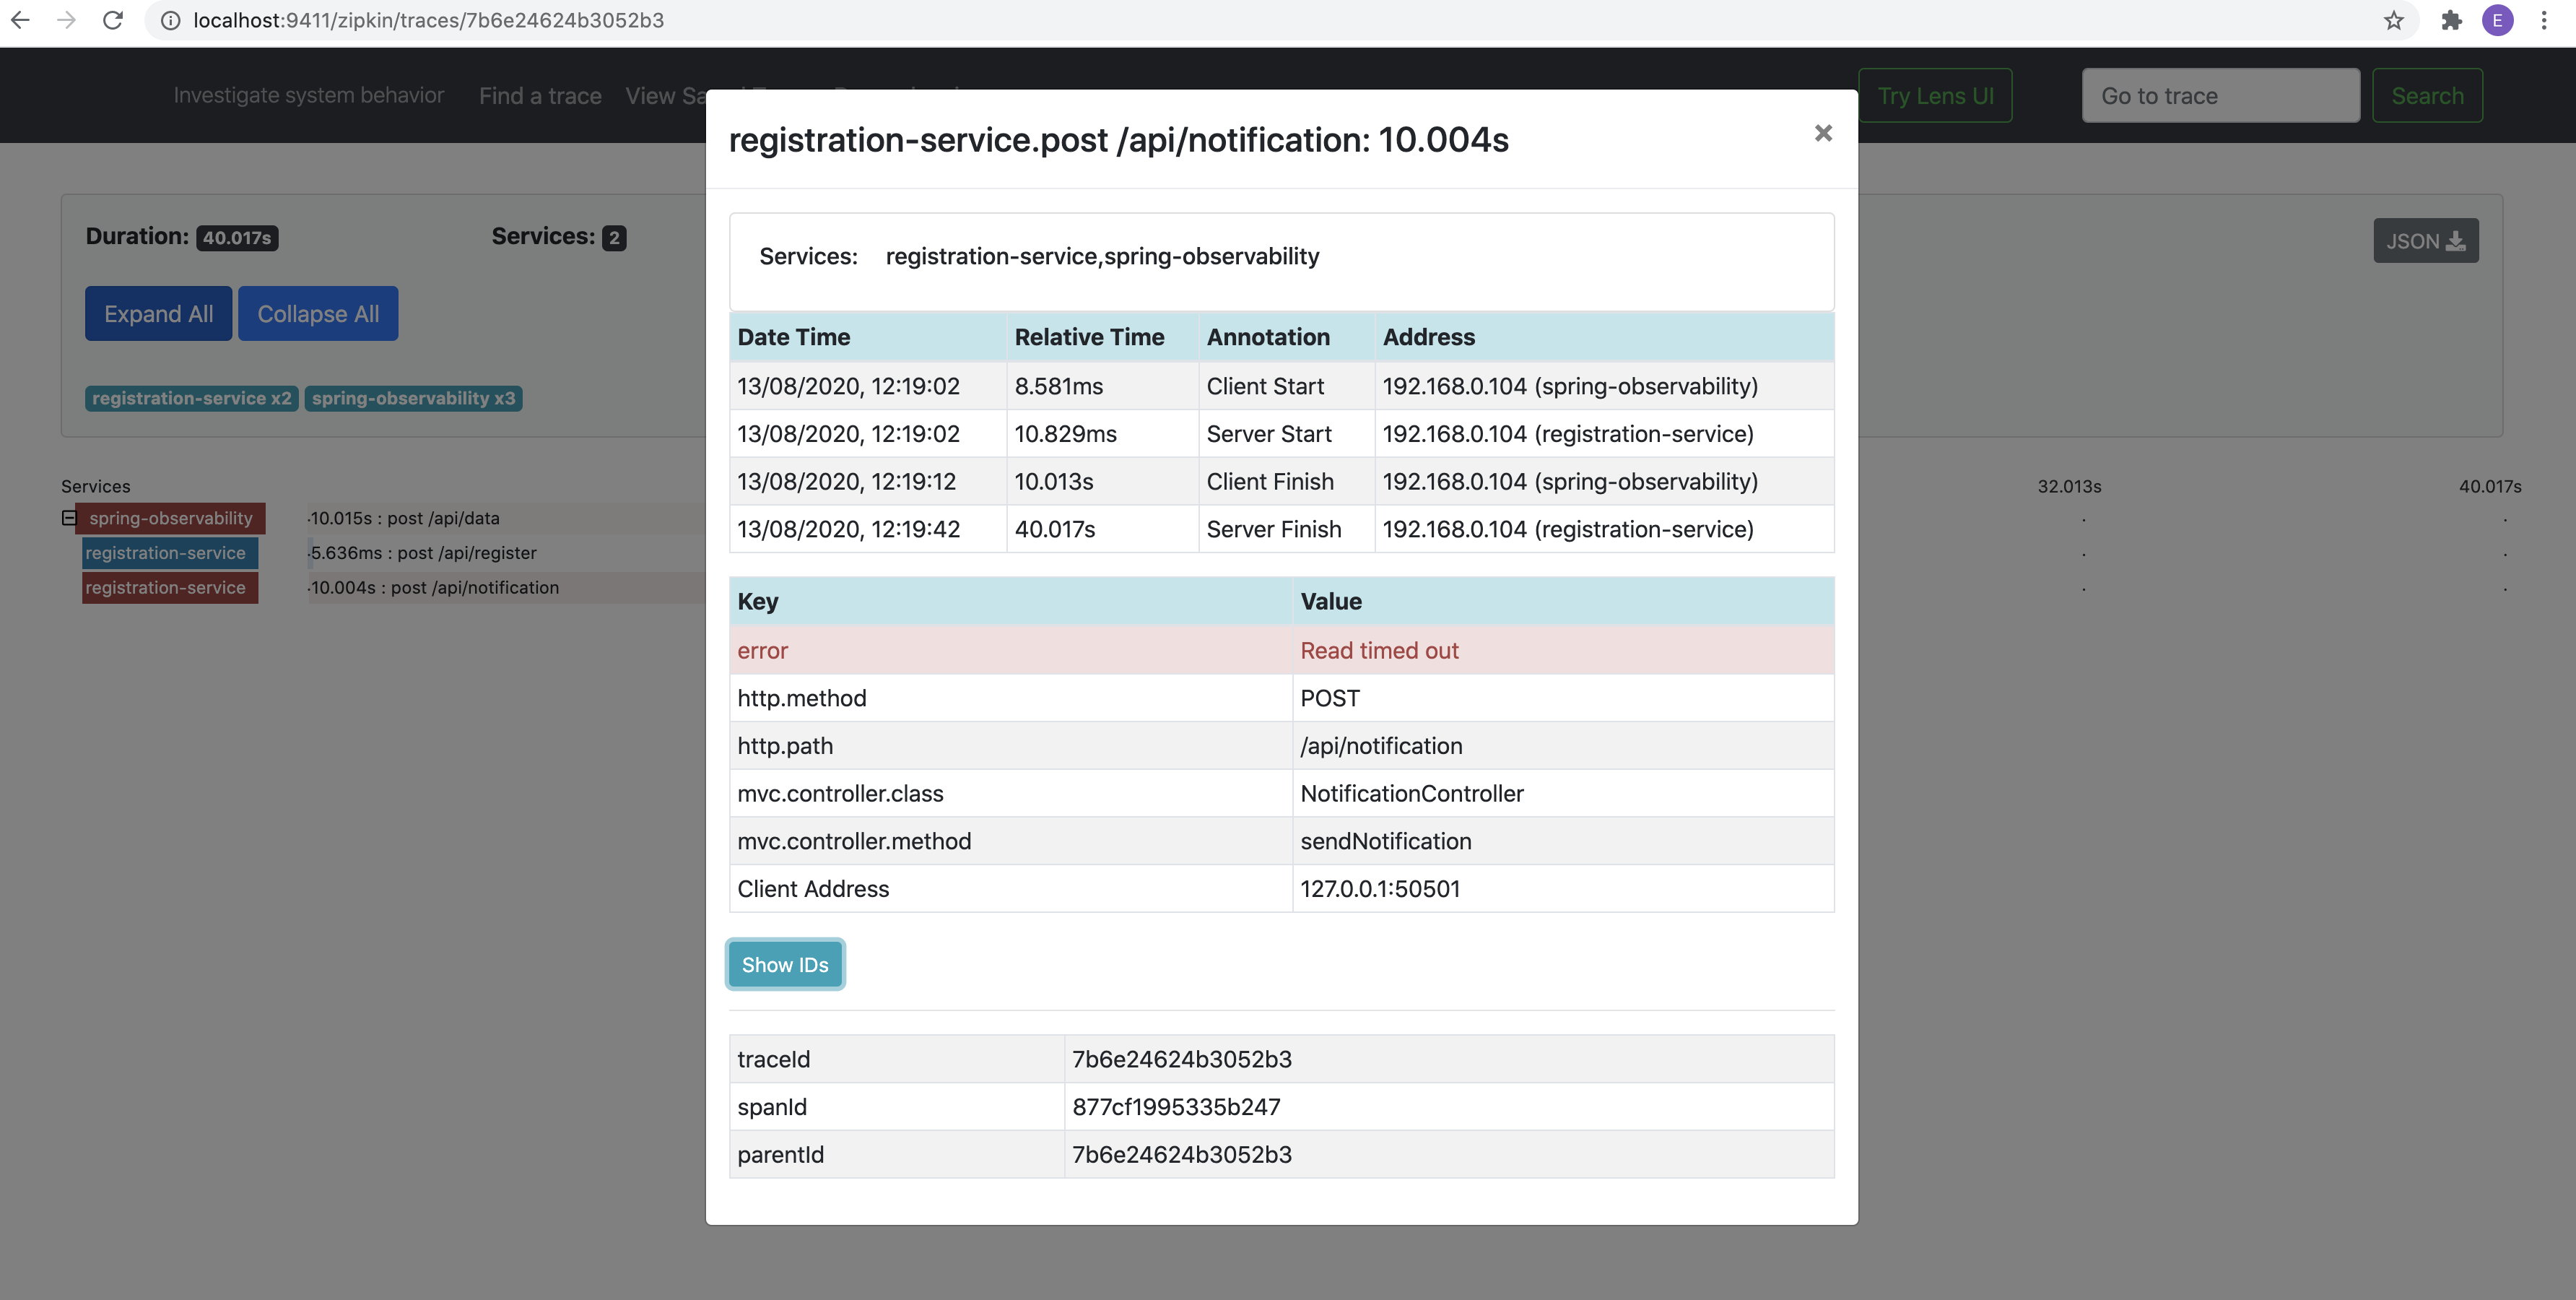Focus the Go to trace input field
The height and width of the screenshot is (1300, 2576).
pyautogui.click(x=2220, y=96)
